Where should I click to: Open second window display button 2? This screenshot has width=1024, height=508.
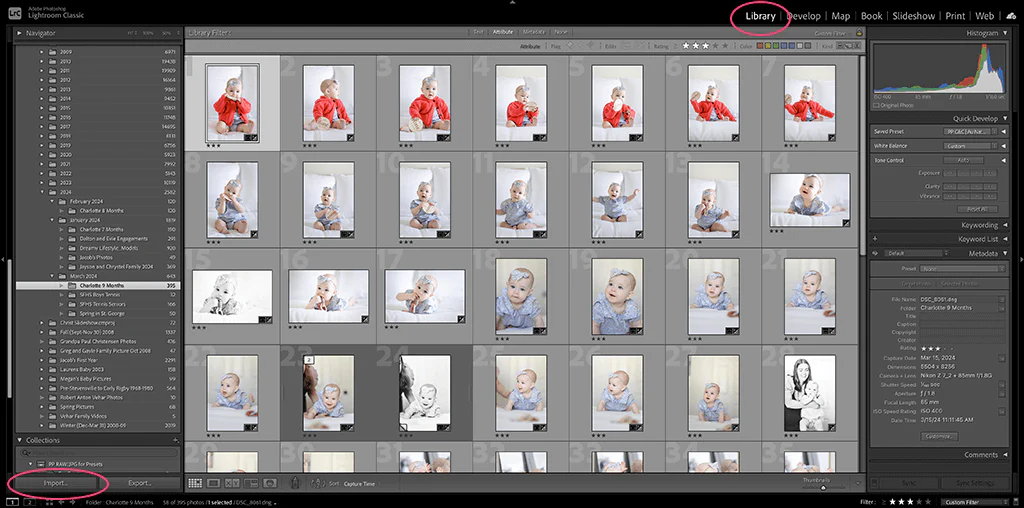[29, 502]
